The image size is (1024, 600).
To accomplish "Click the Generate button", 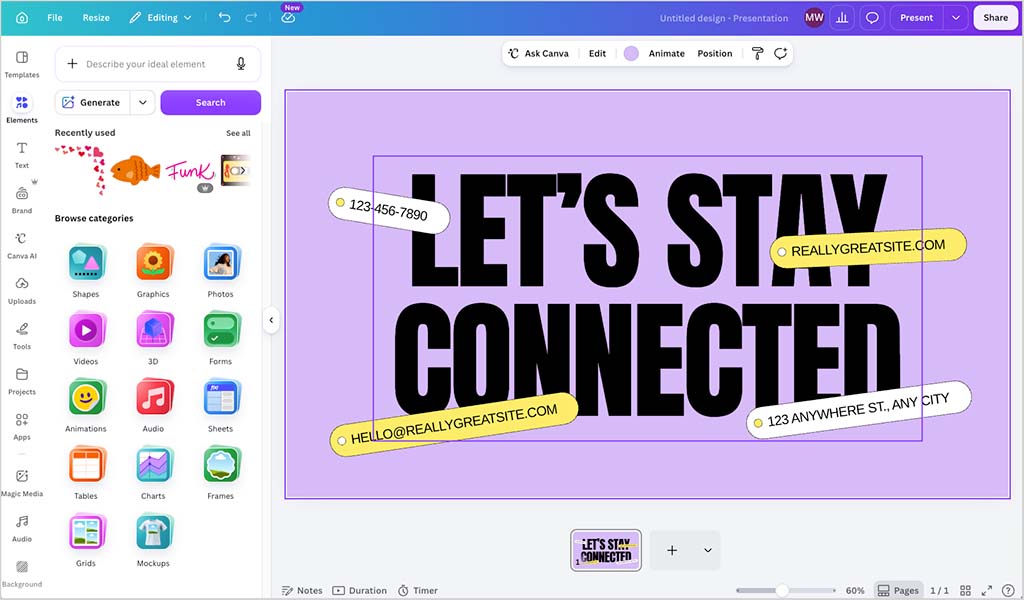I will point(92,103).
